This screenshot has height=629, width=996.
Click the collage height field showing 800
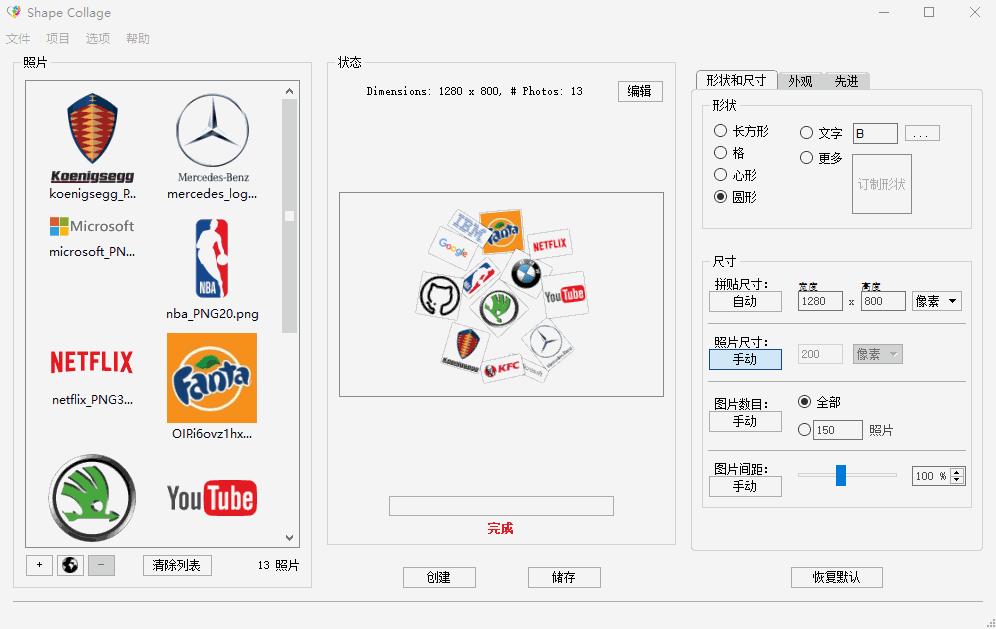point(883,301)
